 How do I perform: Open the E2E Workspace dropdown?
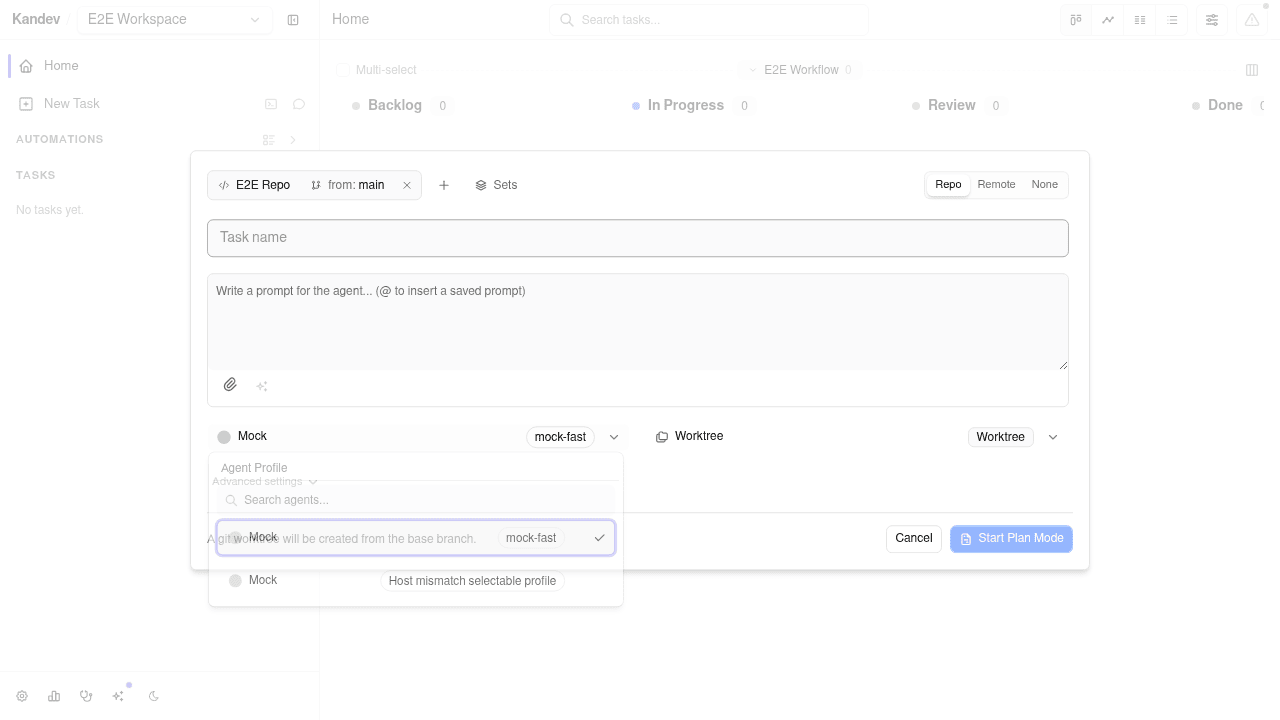click(x=175, y=20)
